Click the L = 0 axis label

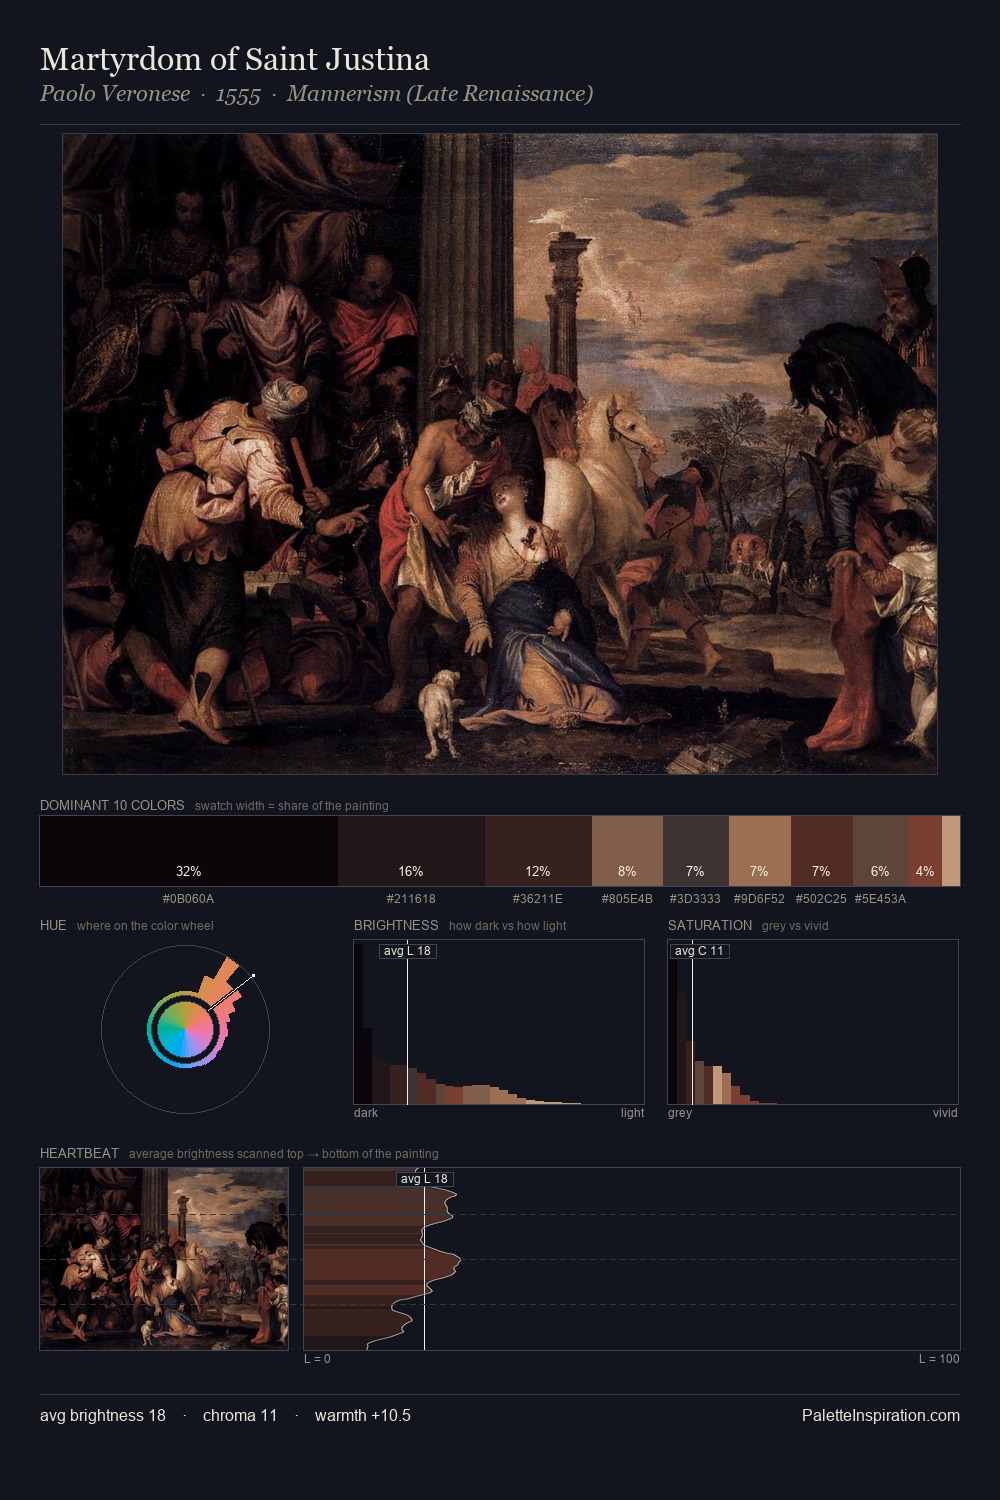[x=317, y=1359]
